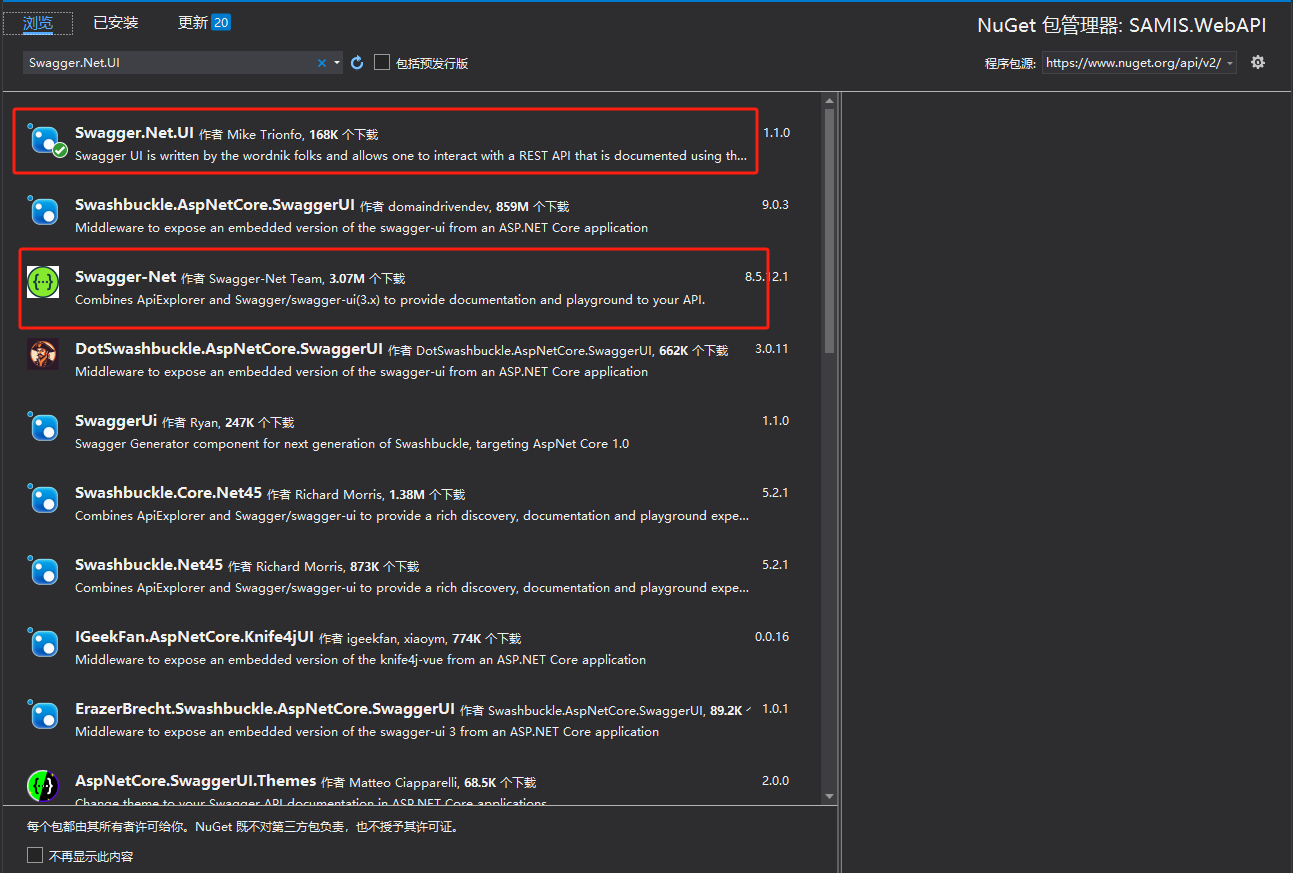Screen dimensions: 1293x873
Task: Click the 'Swagger UI is written by the wordnik' description
Action: pyautogui.click(x=411, y=156)
